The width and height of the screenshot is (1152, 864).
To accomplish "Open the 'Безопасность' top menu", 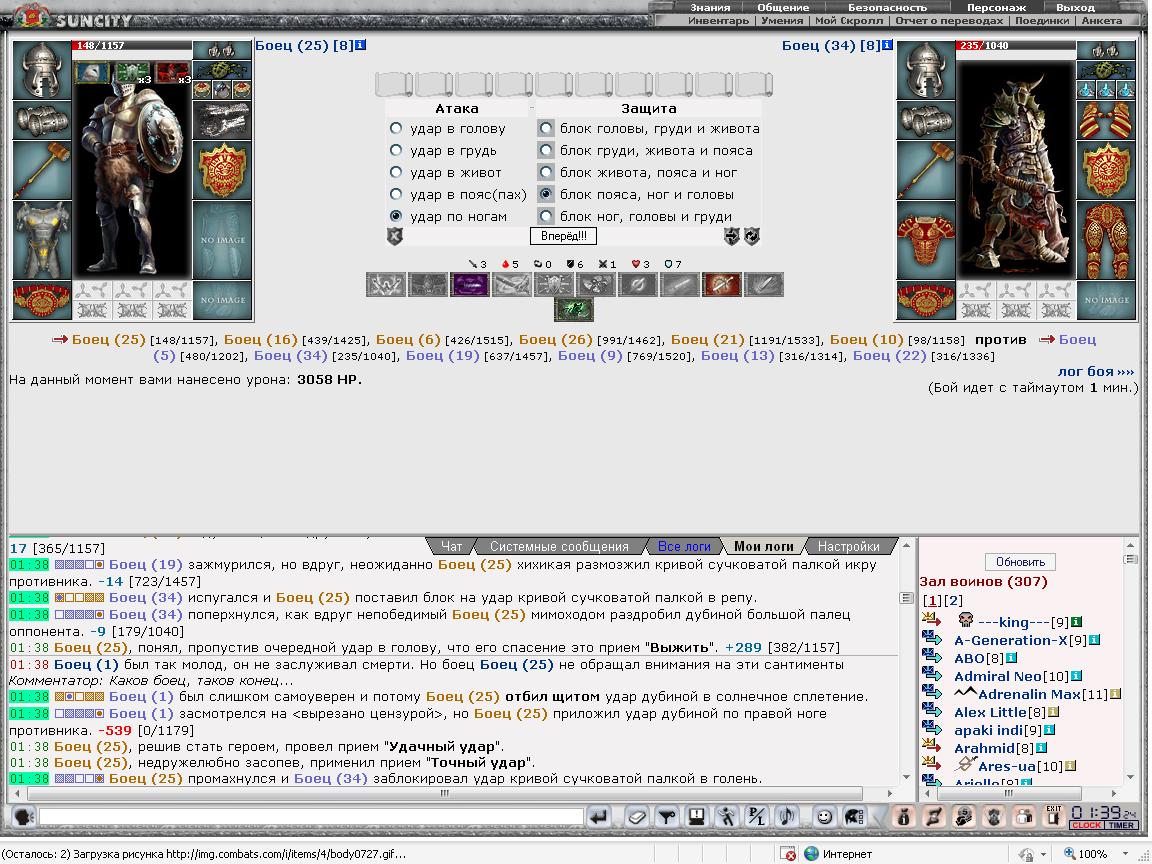I will (x=888, y=7).
